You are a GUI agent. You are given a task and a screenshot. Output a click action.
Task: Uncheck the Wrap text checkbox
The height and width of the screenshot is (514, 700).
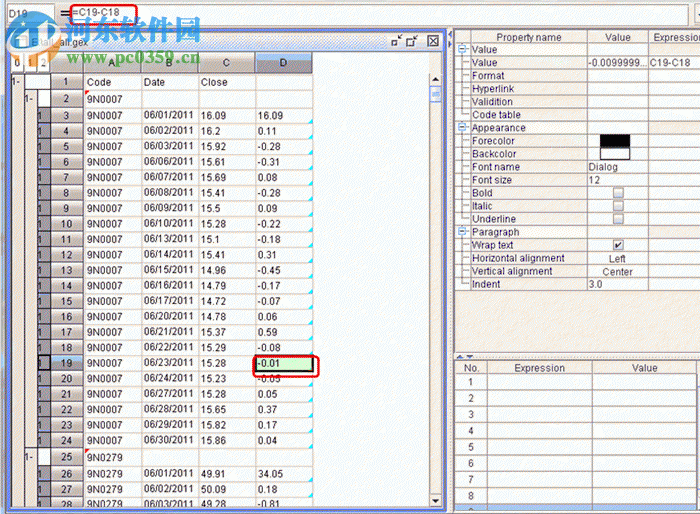618,245
